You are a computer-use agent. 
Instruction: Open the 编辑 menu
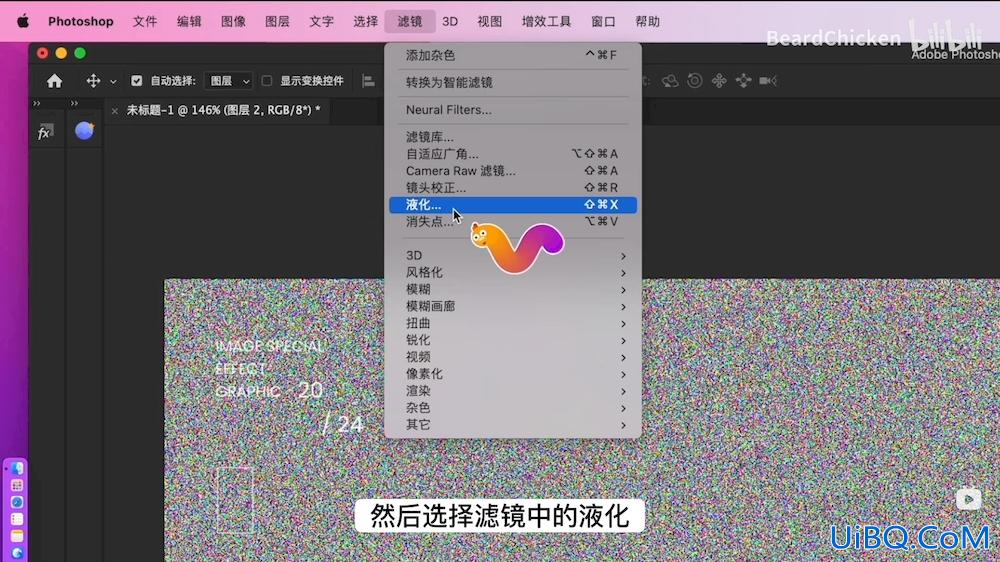189,21
